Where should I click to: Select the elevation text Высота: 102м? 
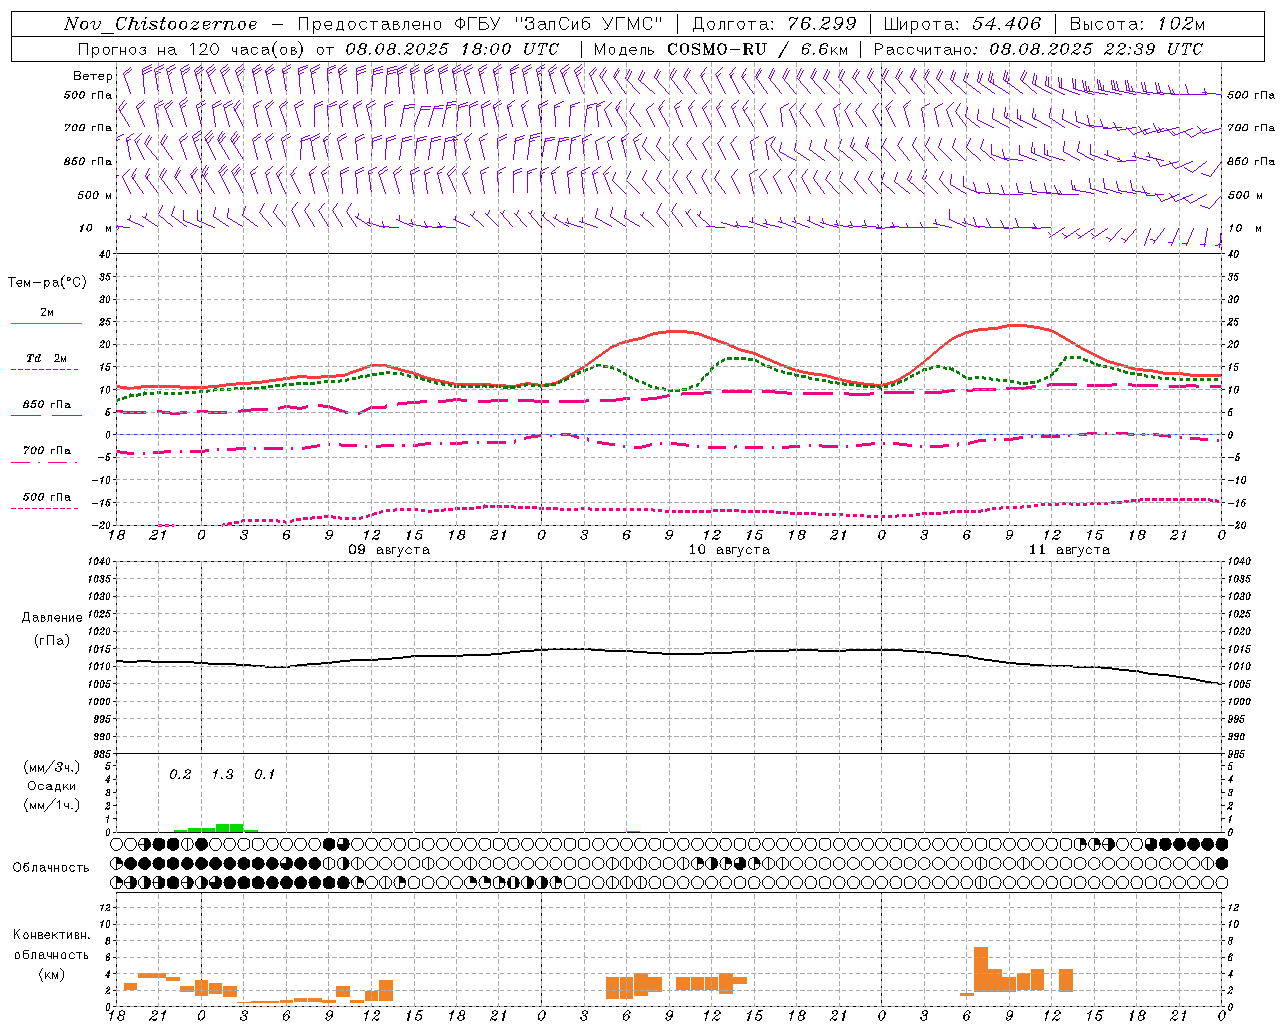point(1138,24)
